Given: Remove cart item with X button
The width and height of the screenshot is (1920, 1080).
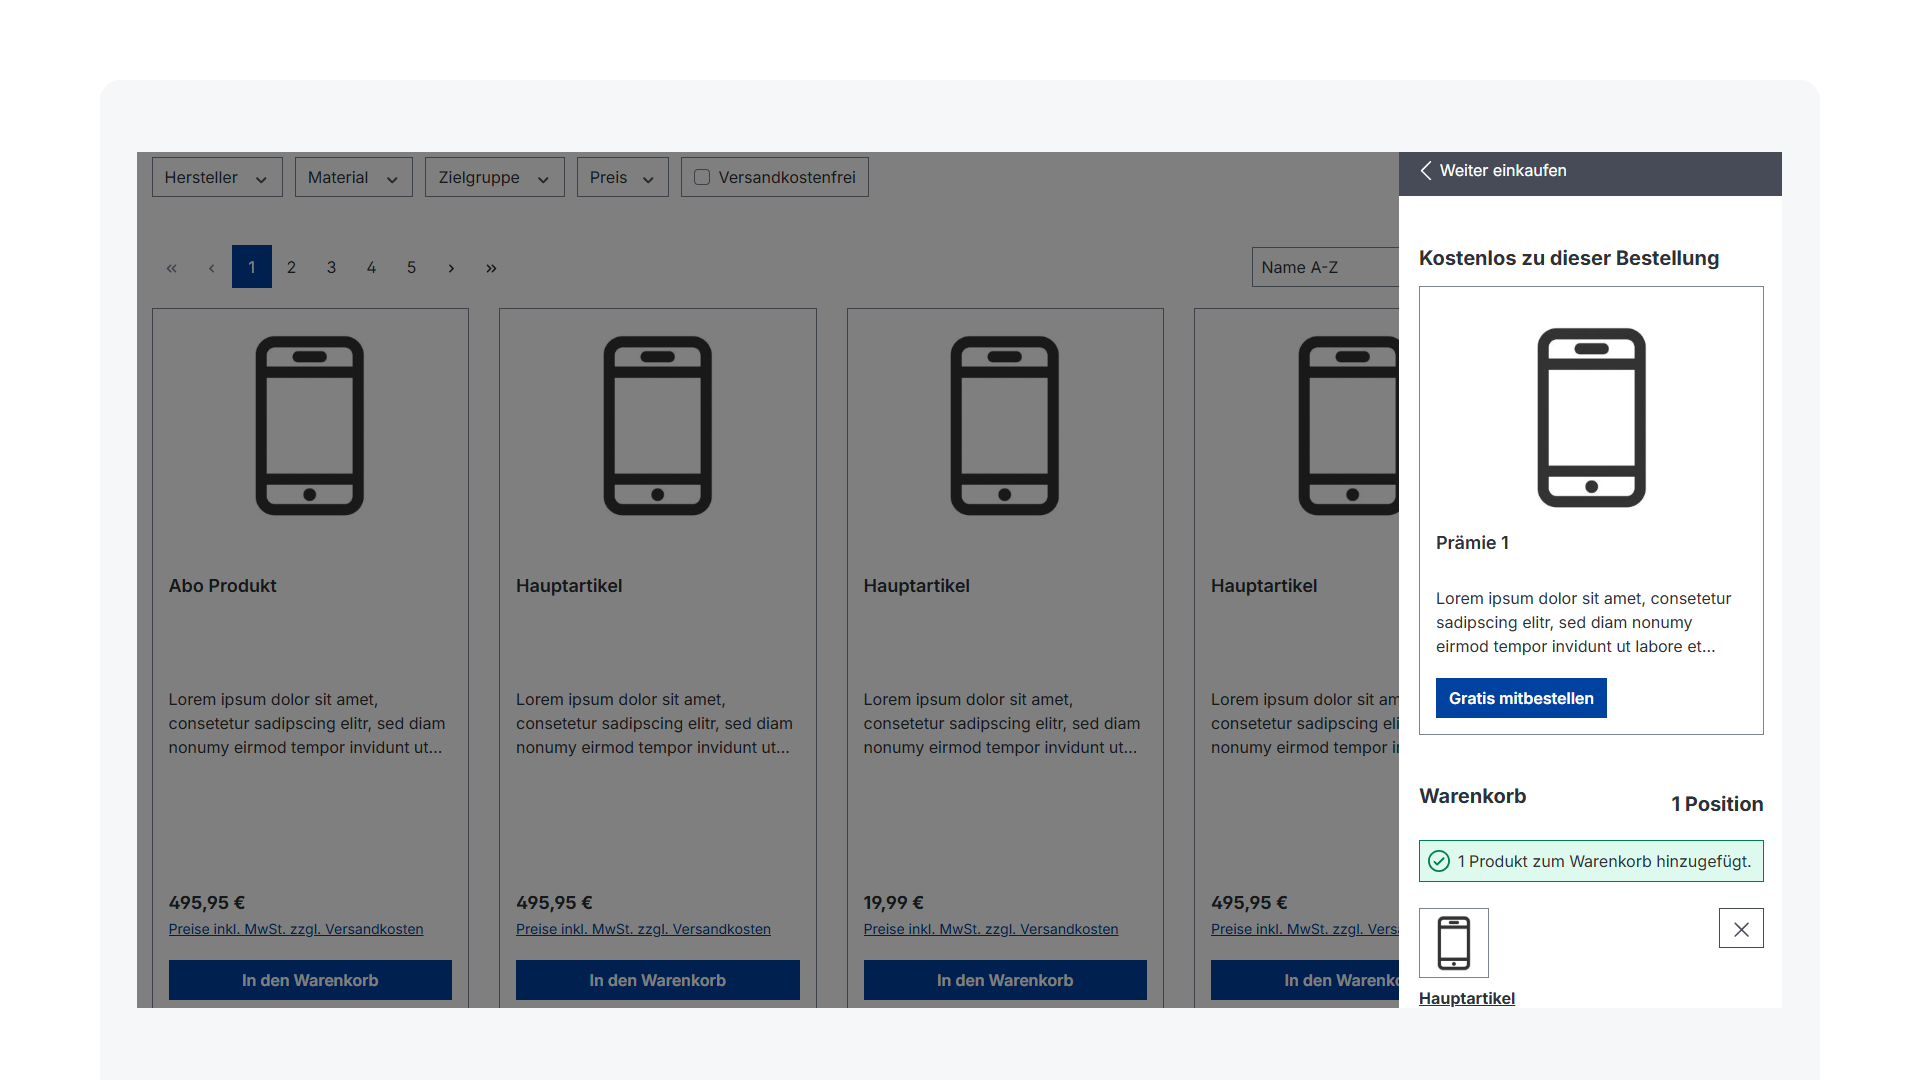Looking at the screenshot, I should [1740, 929].
